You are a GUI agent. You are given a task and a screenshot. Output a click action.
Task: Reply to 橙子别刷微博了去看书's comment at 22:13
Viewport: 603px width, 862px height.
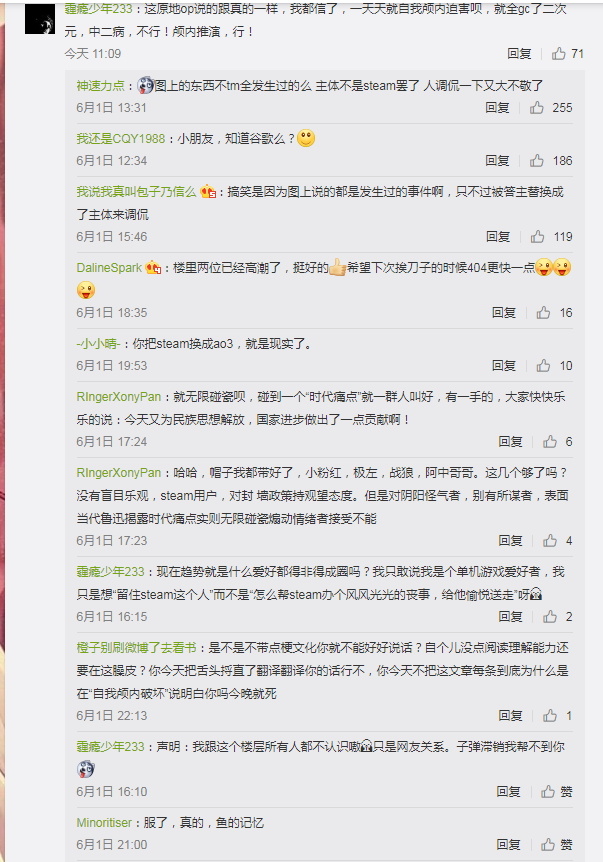click(x=510, y=715)
